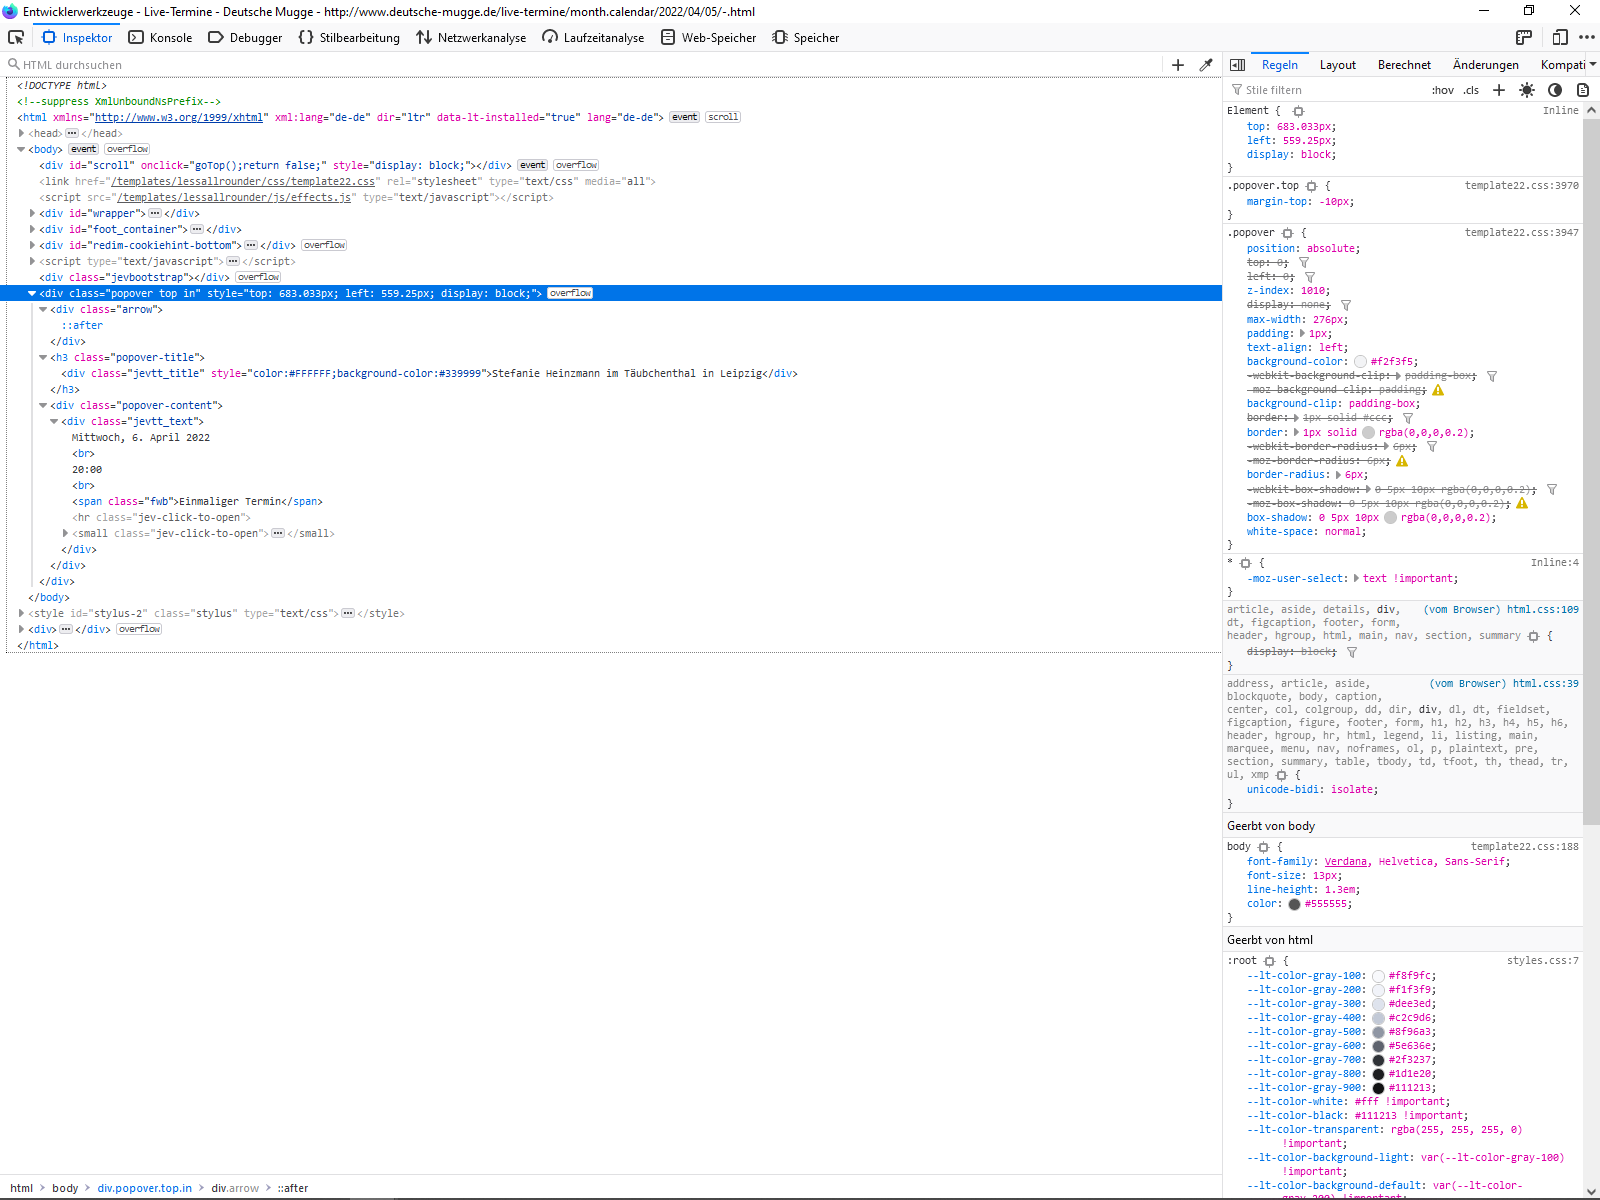Click the #f2f3f5 background-color swatch

click(1360, 362)
